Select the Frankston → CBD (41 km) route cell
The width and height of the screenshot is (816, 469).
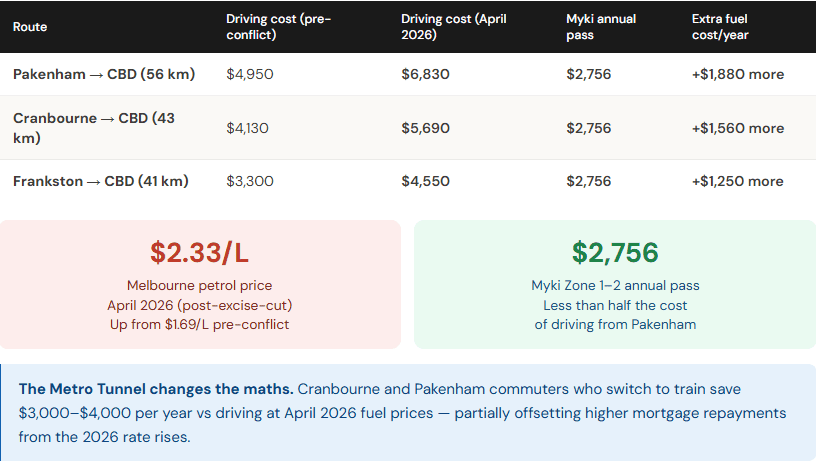[x=101, y=181]
